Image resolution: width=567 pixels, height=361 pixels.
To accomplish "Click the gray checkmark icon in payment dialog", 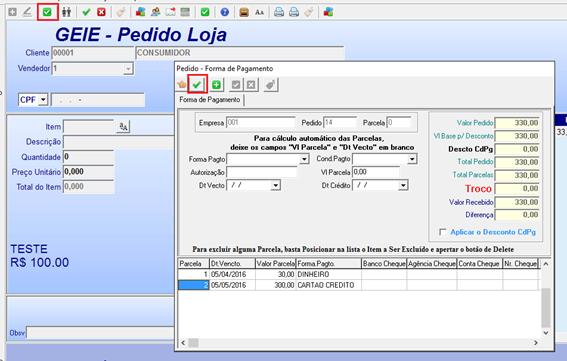I will point(236,85).
